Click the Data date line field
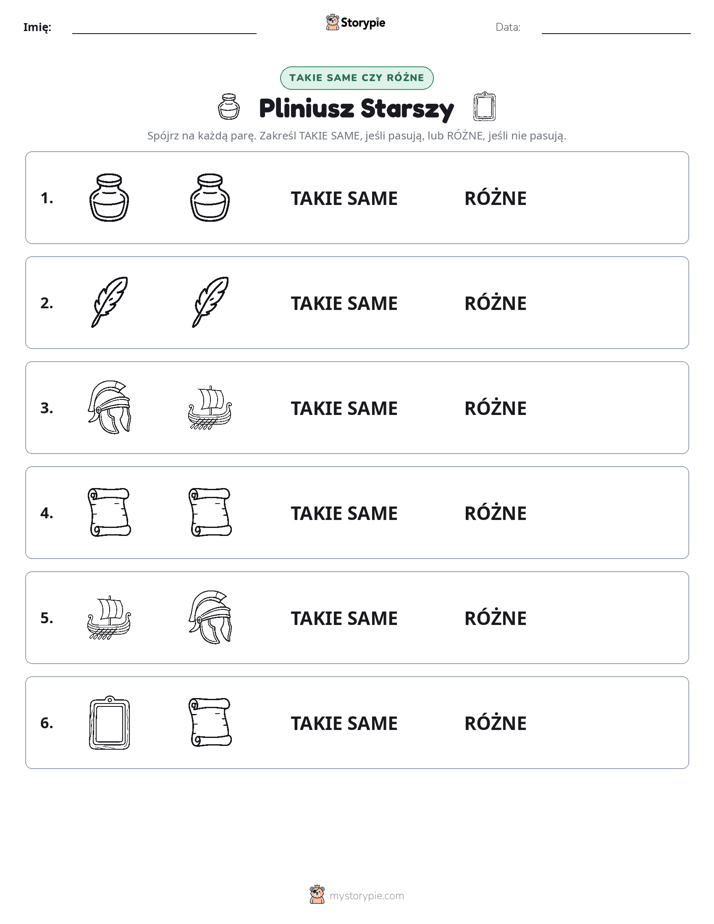 pyautogui.click(x=616, y=27)
